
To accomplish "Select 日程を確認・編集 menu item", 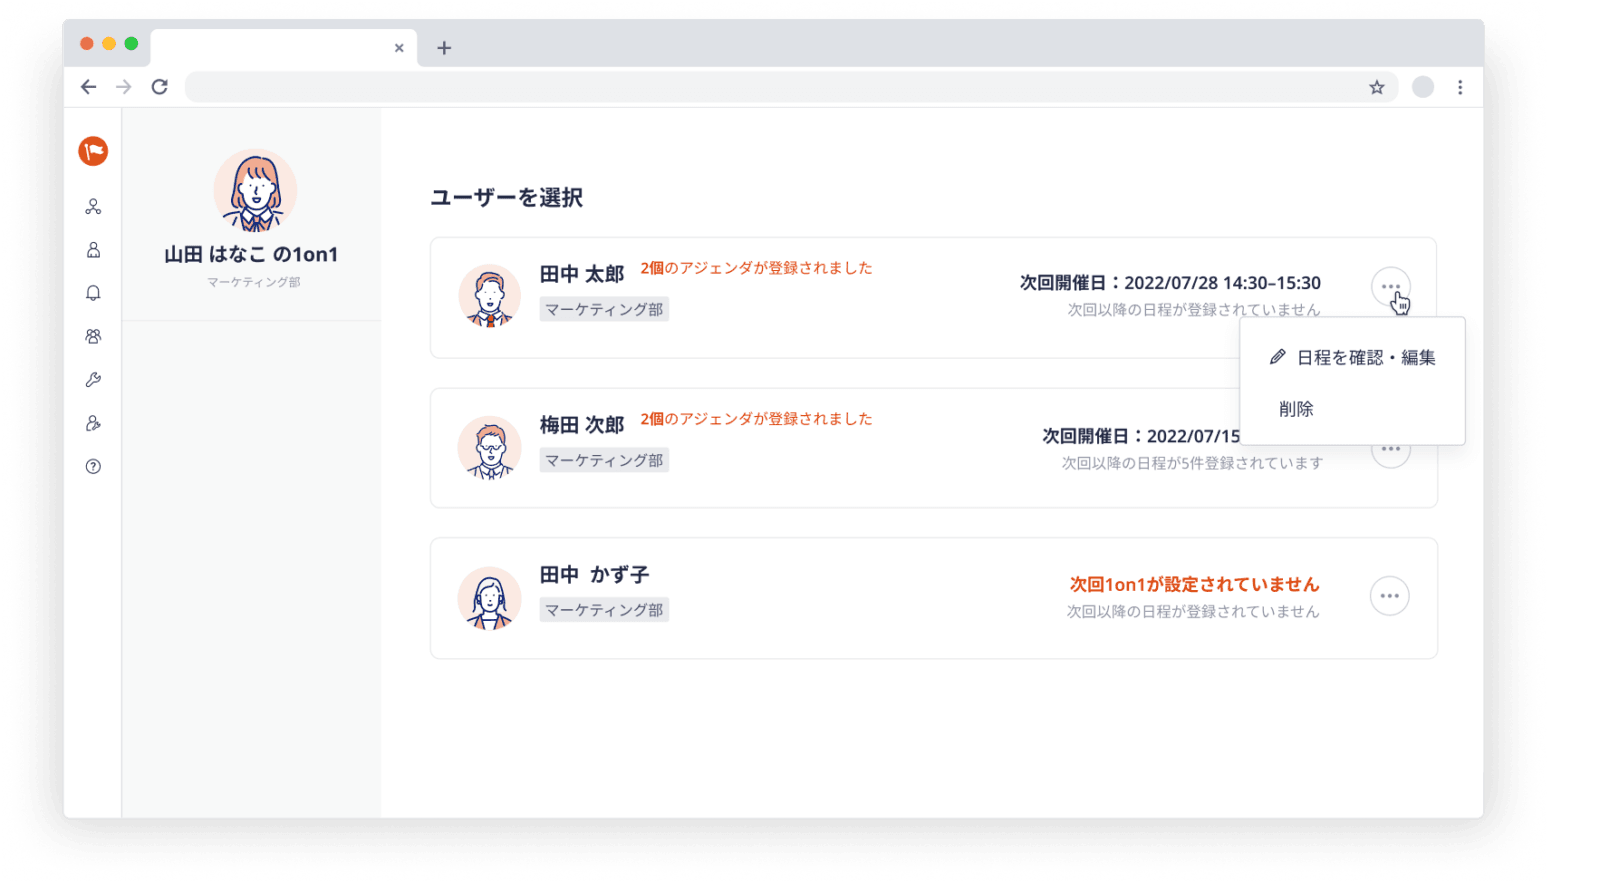I will [1353, 357].
